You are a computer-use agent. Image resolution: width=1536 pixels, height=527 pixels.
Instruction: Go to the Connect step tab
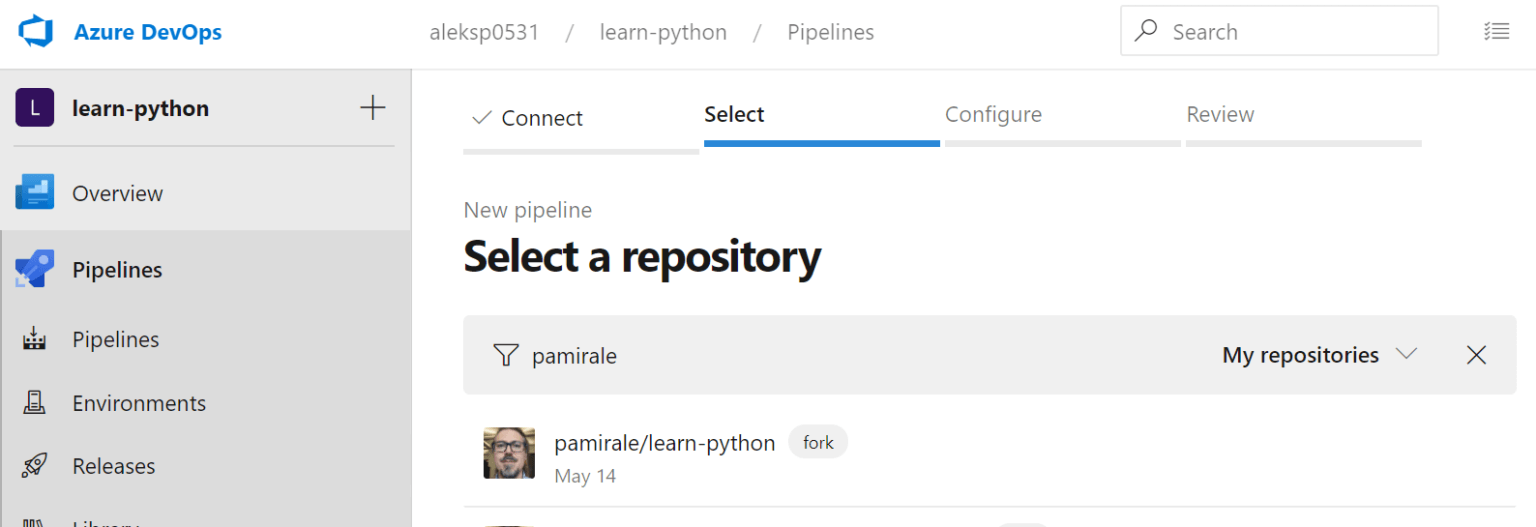pyautogui.click(x=541, y=118)
